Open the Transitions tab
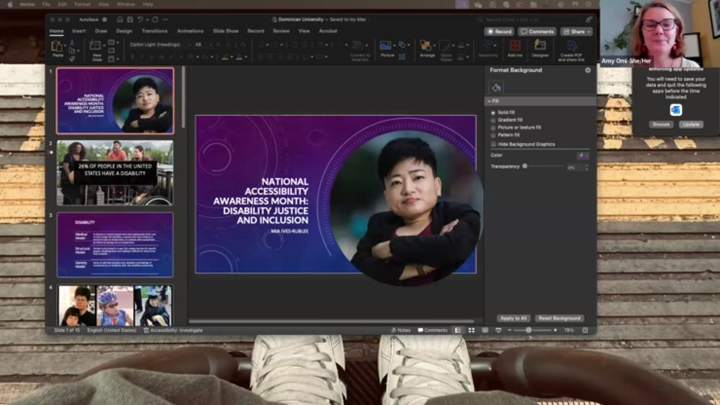This screenshot has height=405, width=720. pyautogui.click(x=154, y=31)
